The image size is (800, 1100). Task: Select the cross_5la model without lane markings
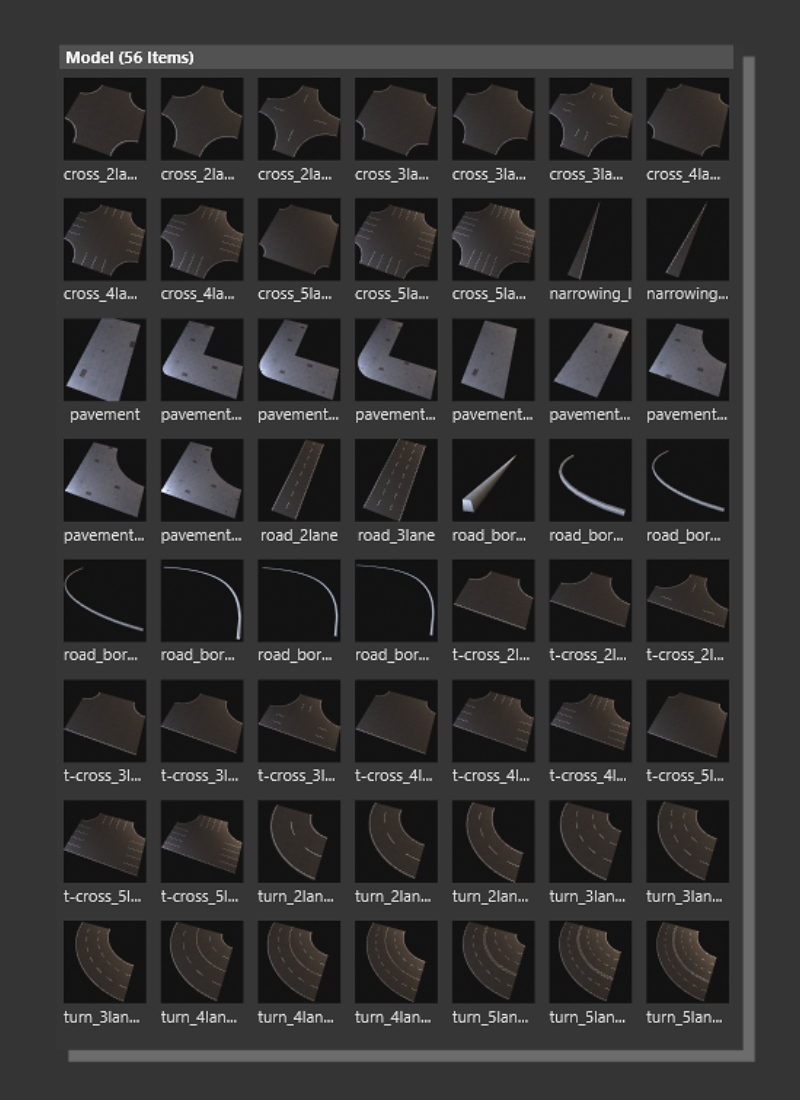pyautogui.click(x=299, y=239)
